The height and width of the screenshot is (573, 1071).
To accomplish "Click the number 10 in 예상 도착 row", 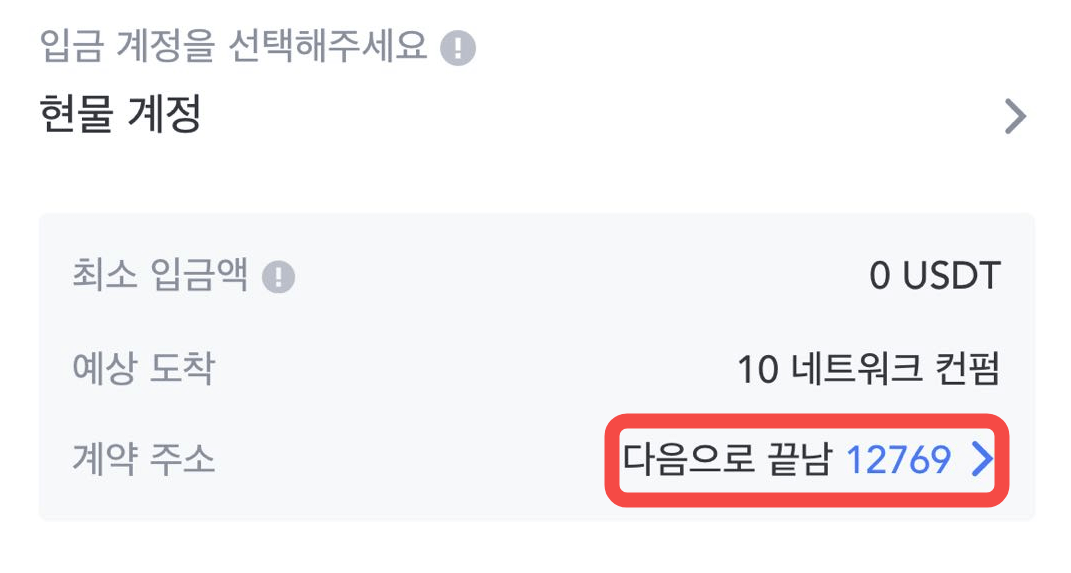I will pyautogui.click(x=757, y=370).
